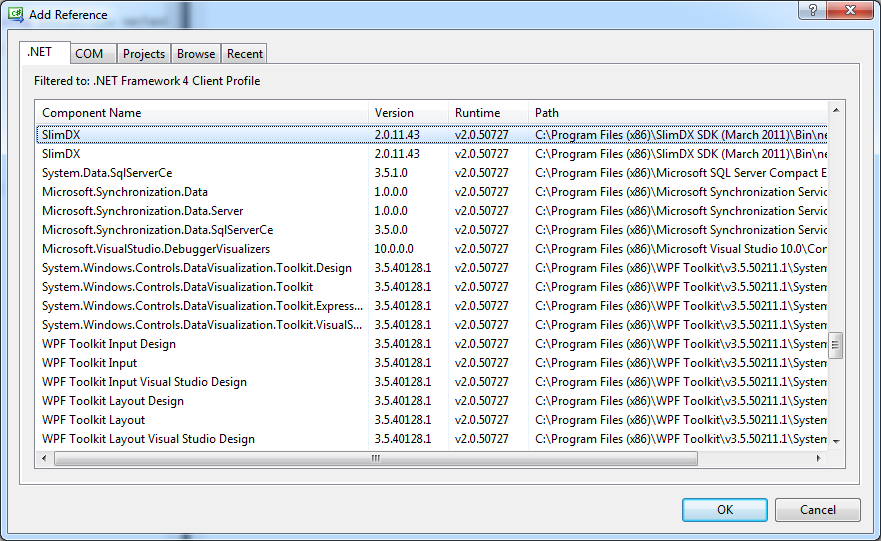Select WPF Toolkit Layout Design row

pos(432,401)
